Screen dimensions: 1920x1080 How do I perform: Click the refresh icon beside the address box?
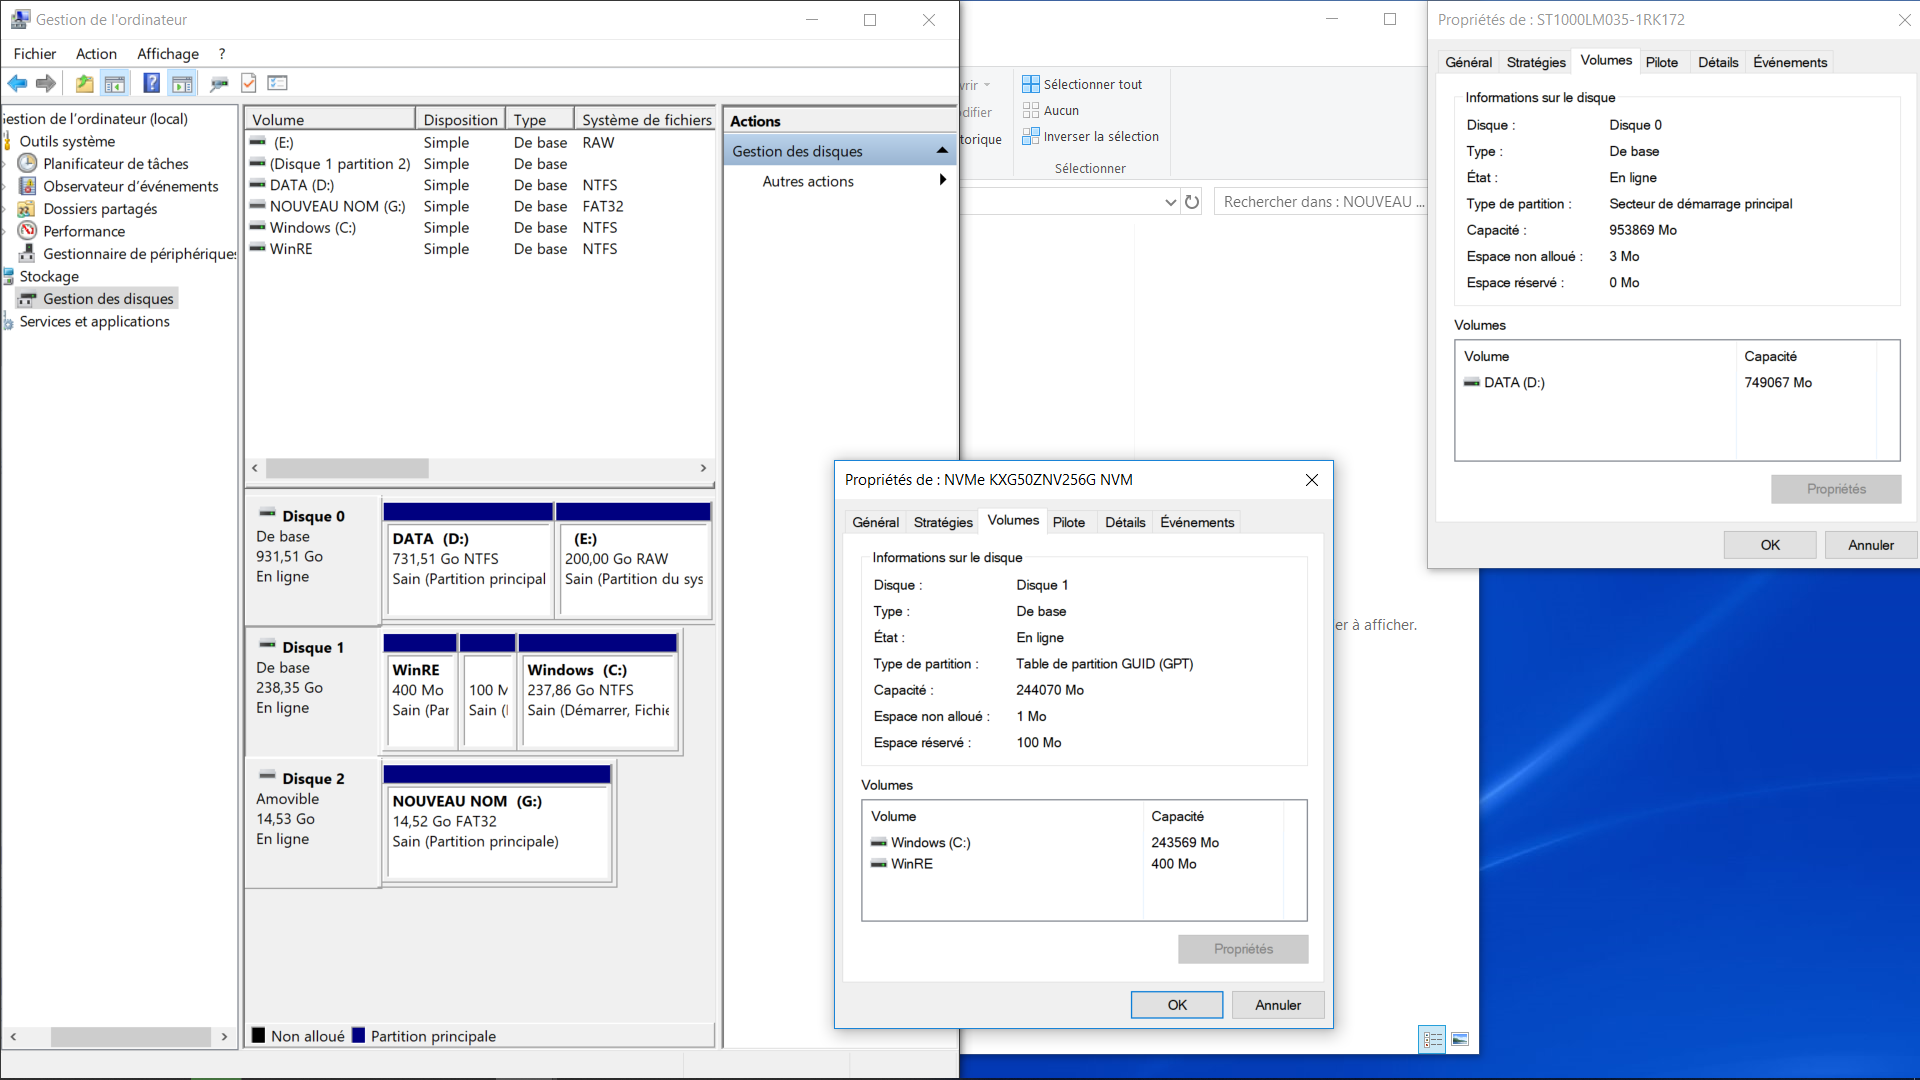click(1192, 202)
